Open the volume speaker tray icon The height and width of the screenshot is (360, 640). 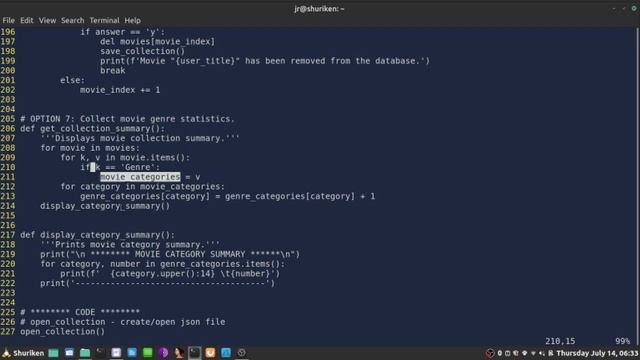pos(541,353)
